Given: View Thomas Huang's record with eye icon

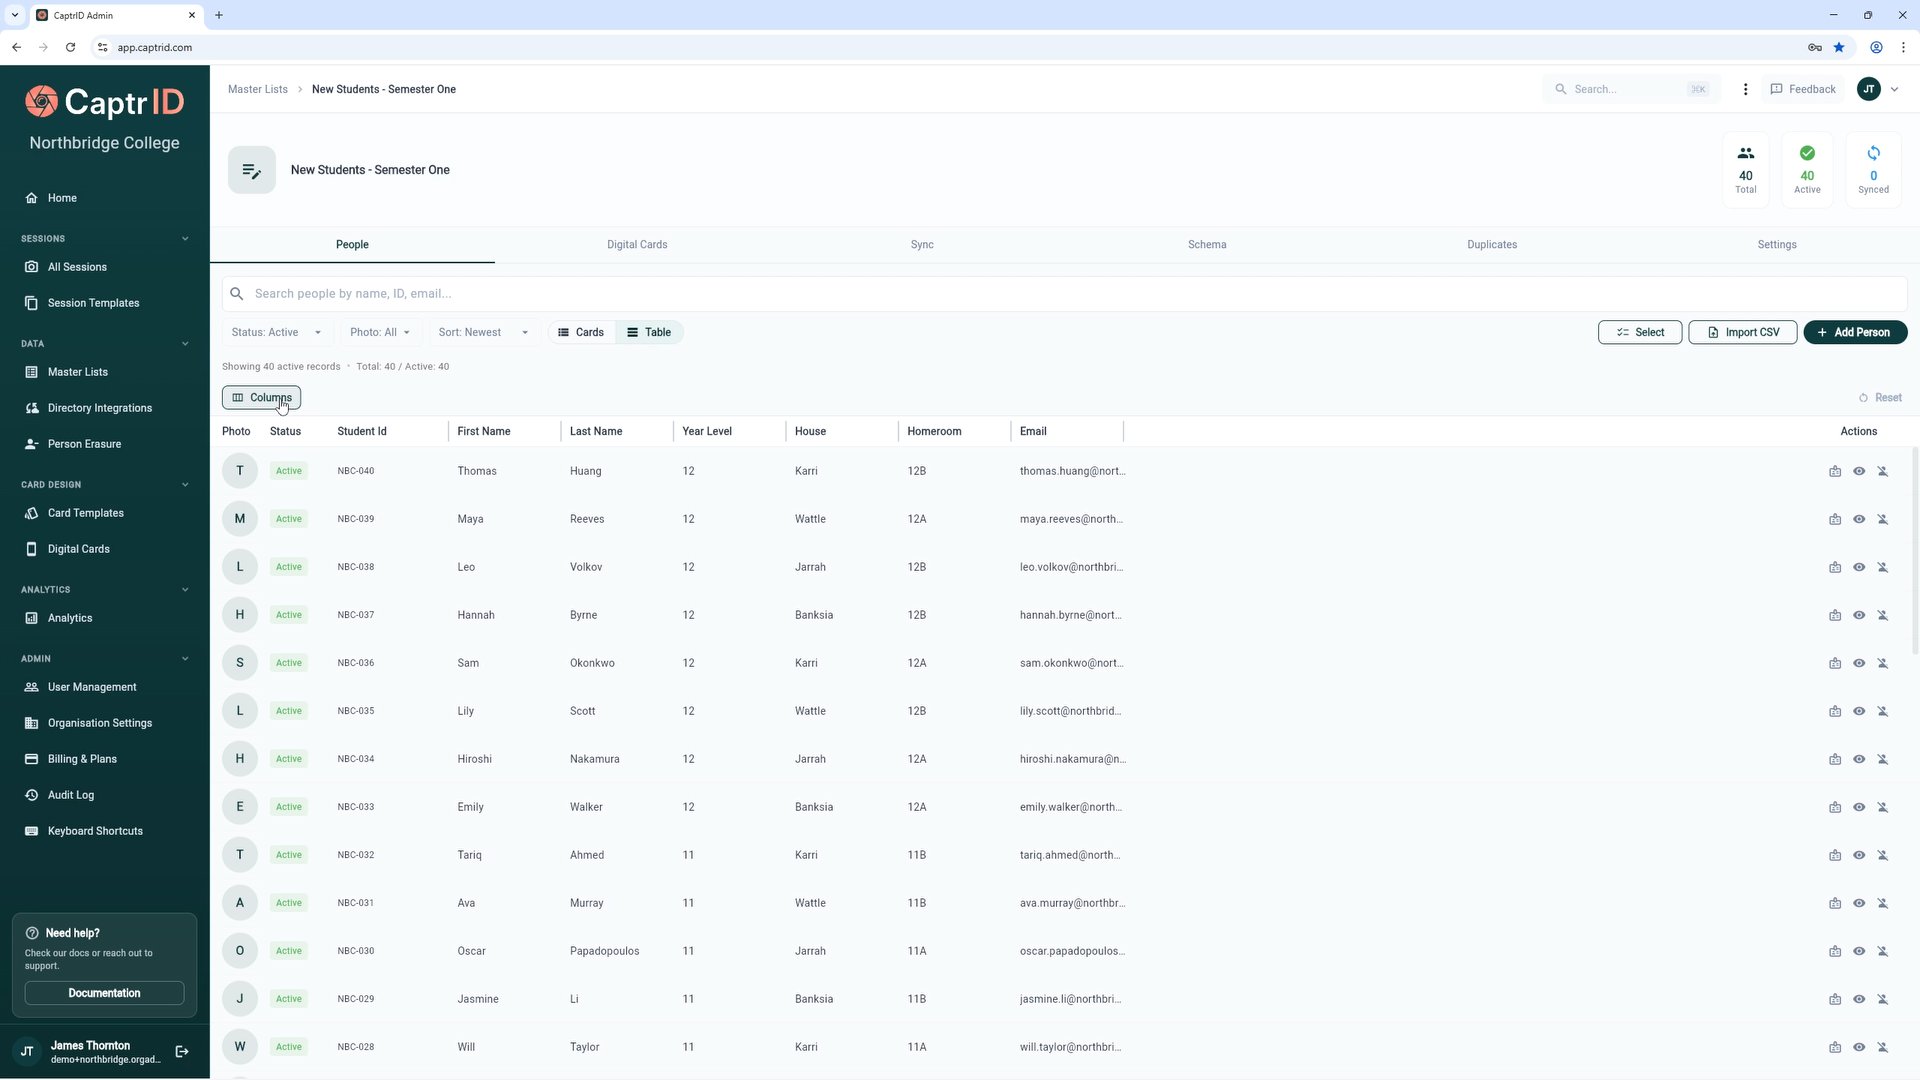Looking at the screenshot, I should (x=1858, y=471).
